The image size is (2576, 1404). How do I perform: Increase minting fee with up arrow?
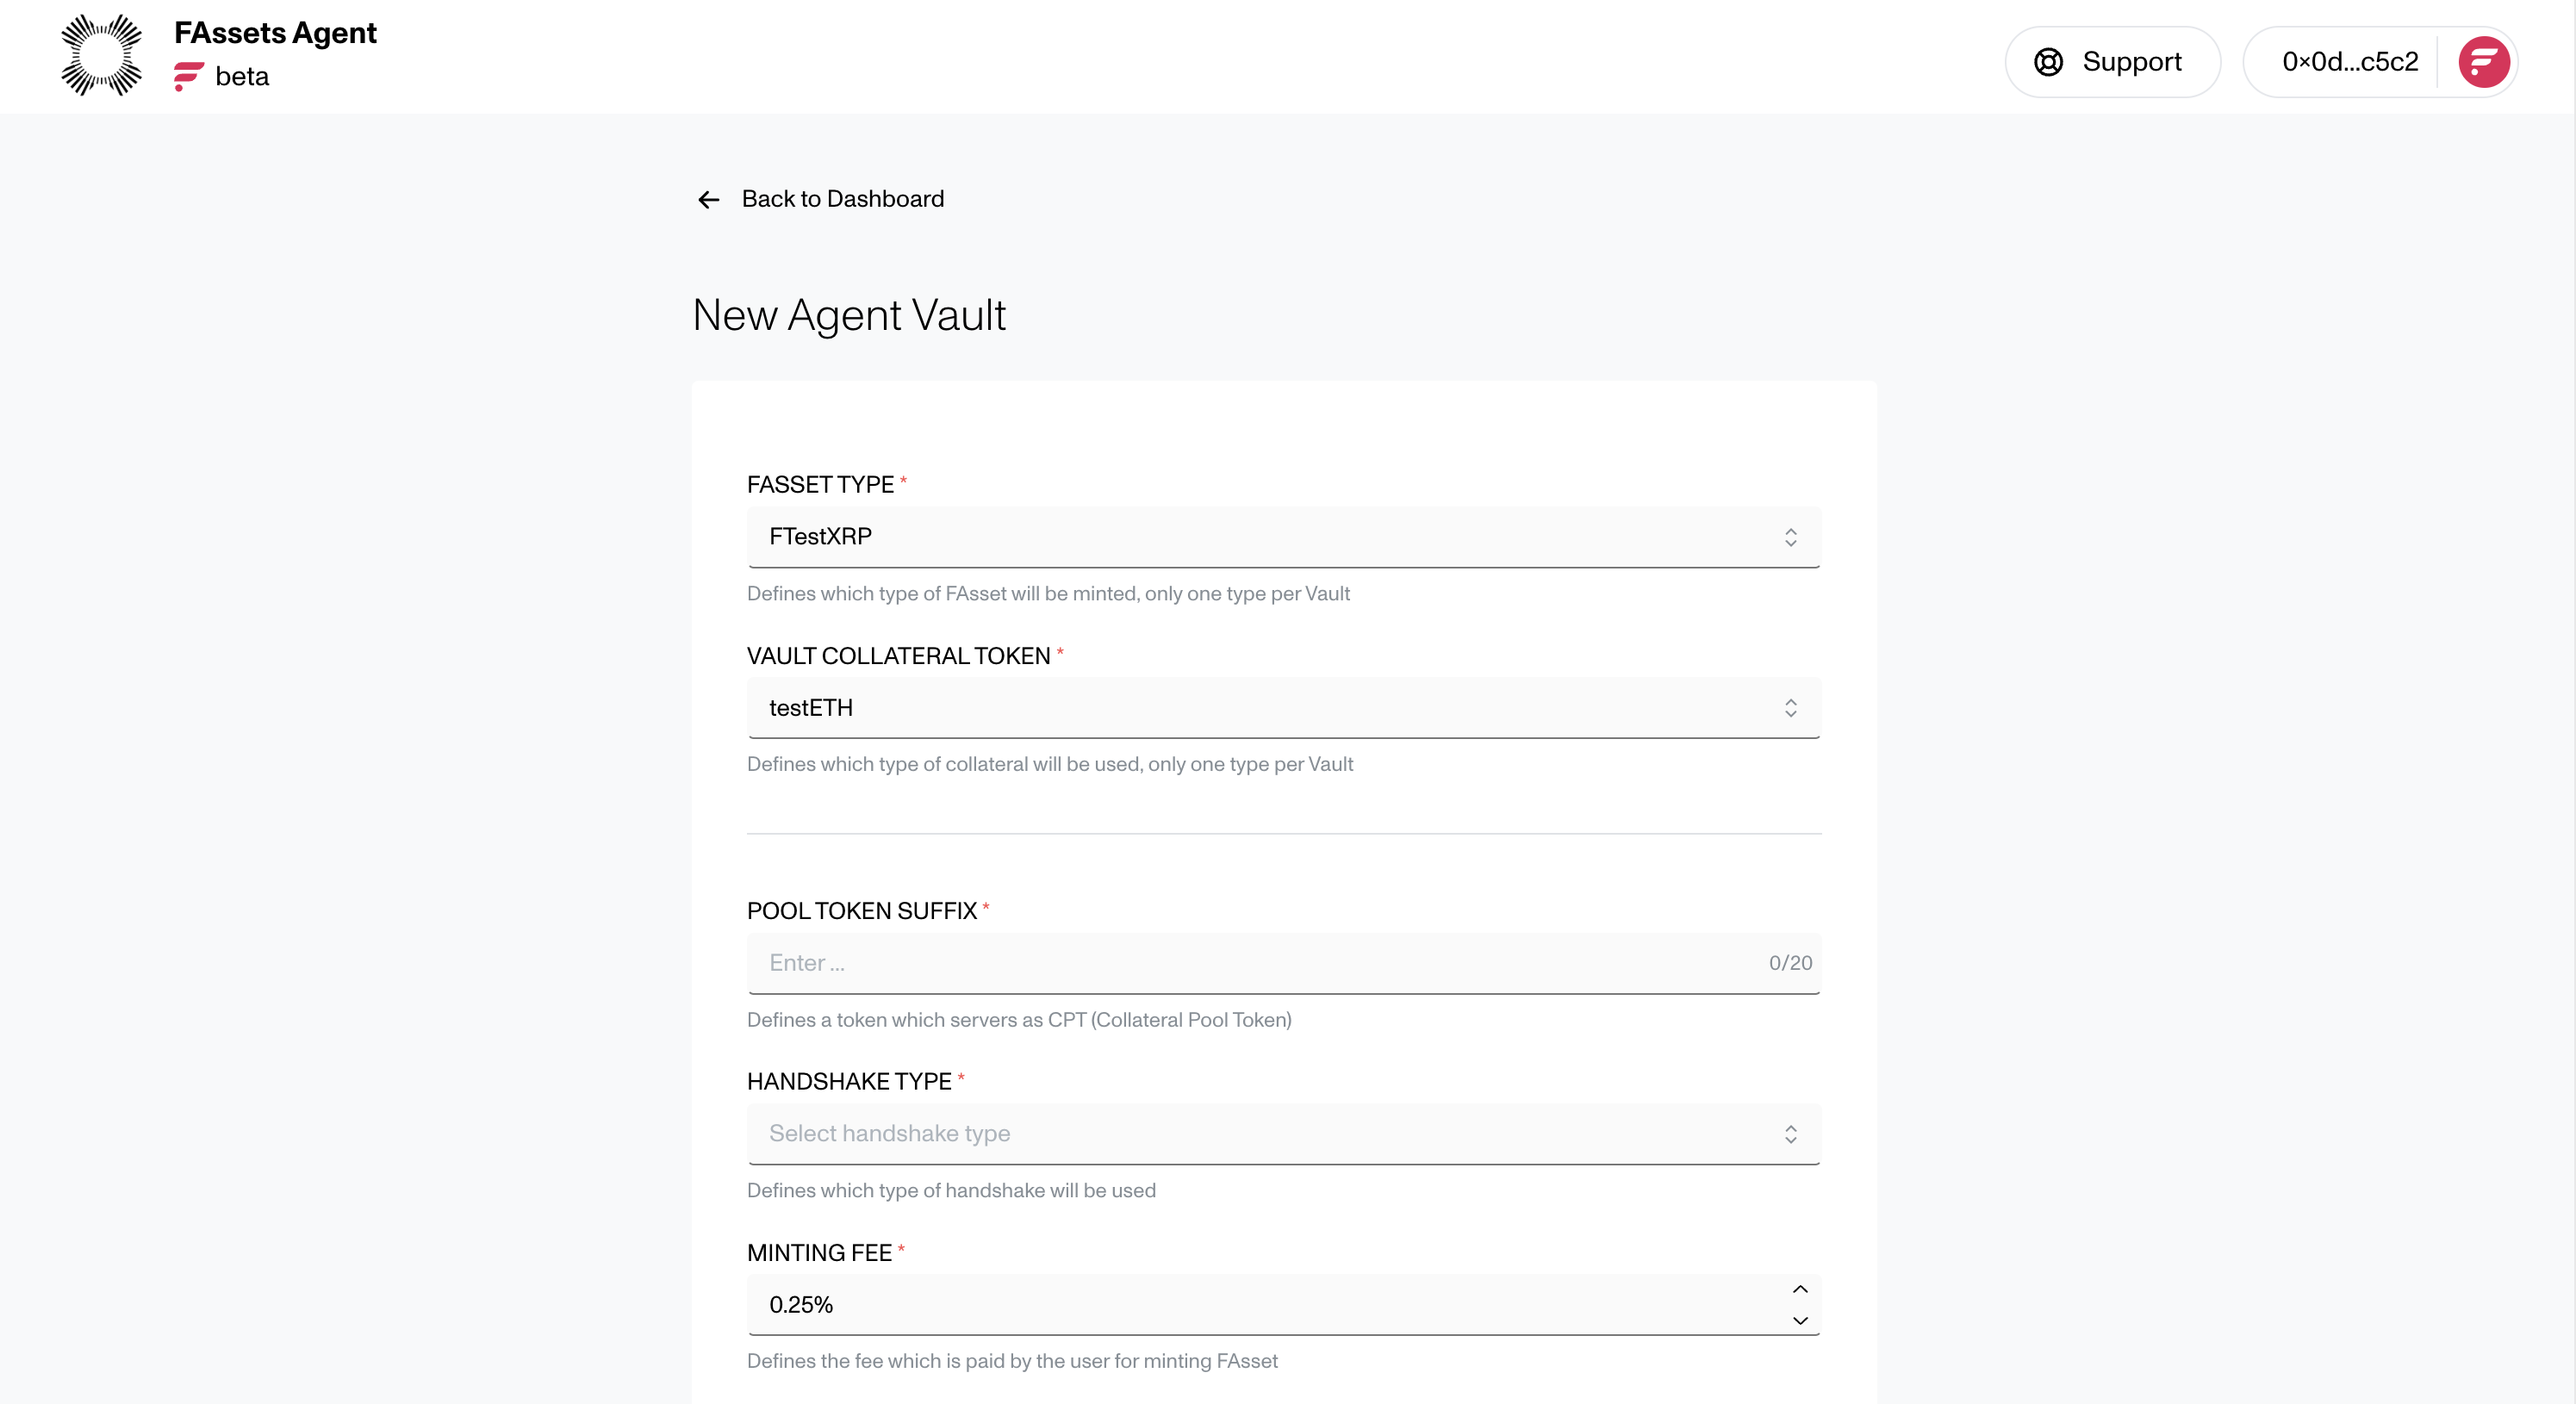tap(1800, 1289)
